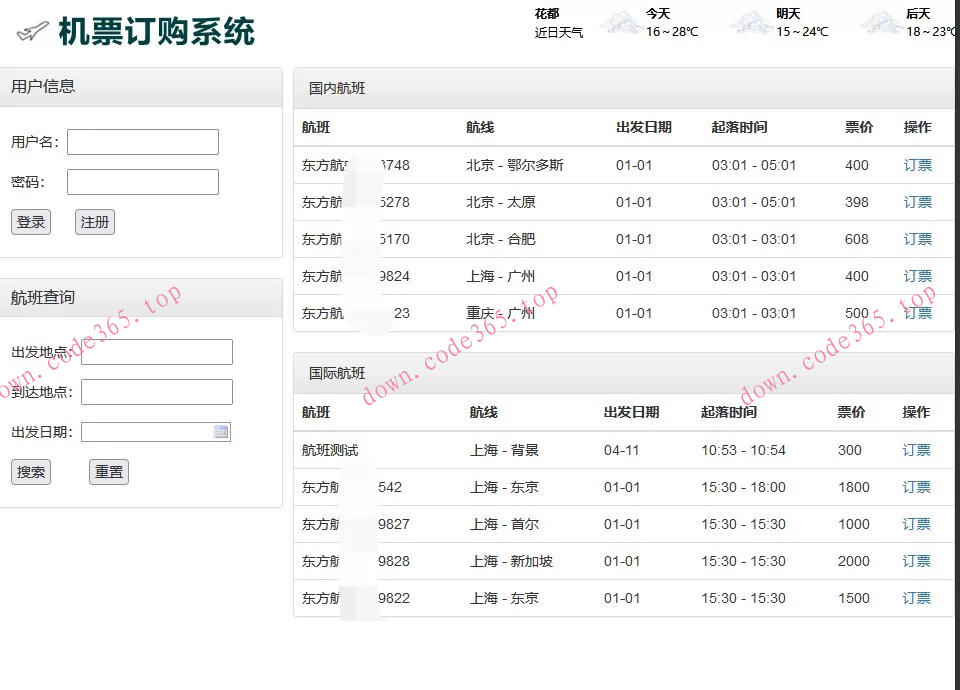Click the 出发地点 departure input field
Image resolution: width=960 pixels, height=690 pixels.
point(156,351)
